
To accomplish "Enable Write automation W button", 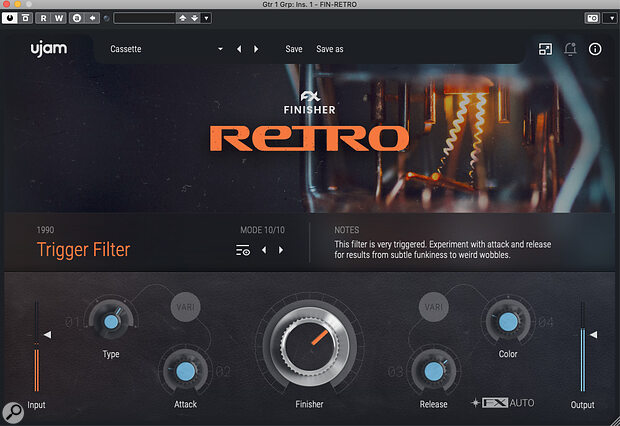I will [x=59, y=18].
